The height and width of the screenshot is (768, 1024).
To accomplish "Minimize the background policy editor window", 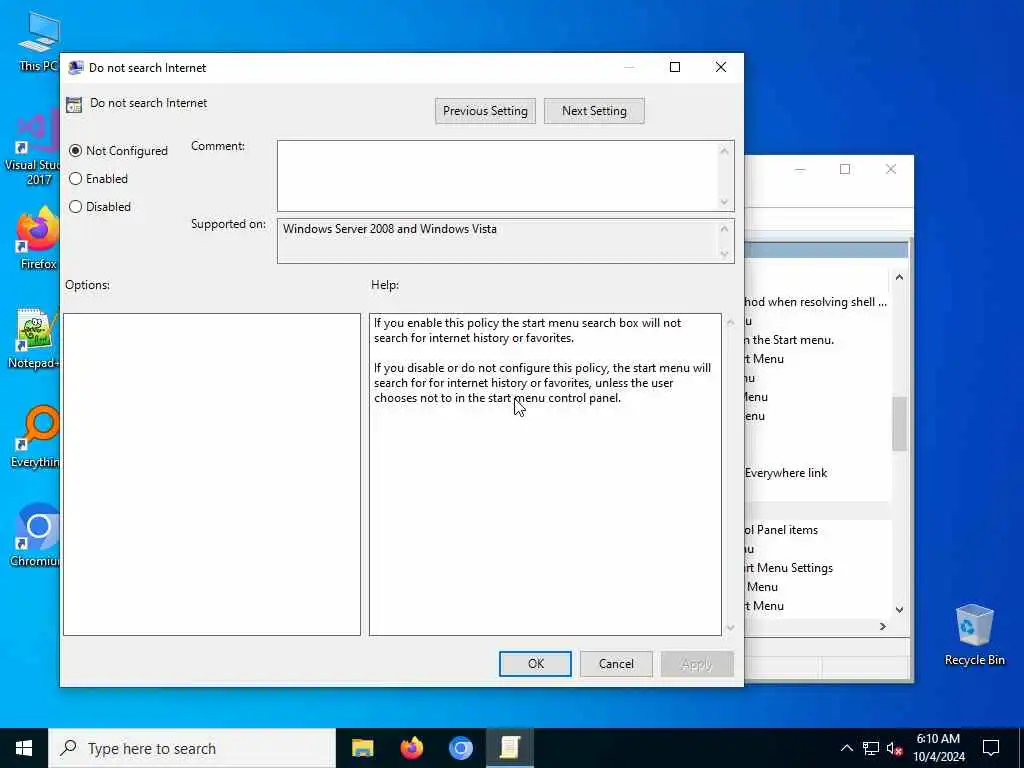I will [800, 170].
